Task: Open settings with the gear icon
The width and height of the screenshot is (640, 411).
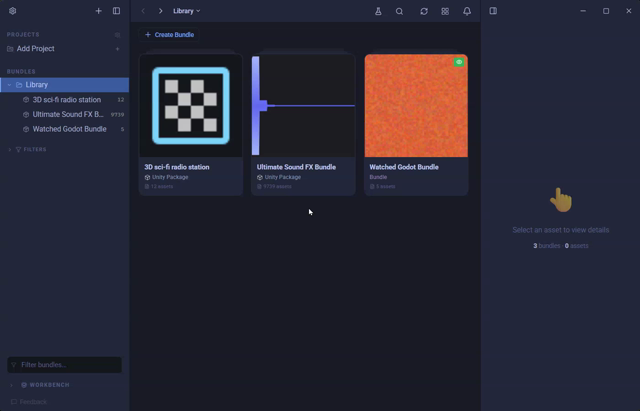Action: pos(13,11)
